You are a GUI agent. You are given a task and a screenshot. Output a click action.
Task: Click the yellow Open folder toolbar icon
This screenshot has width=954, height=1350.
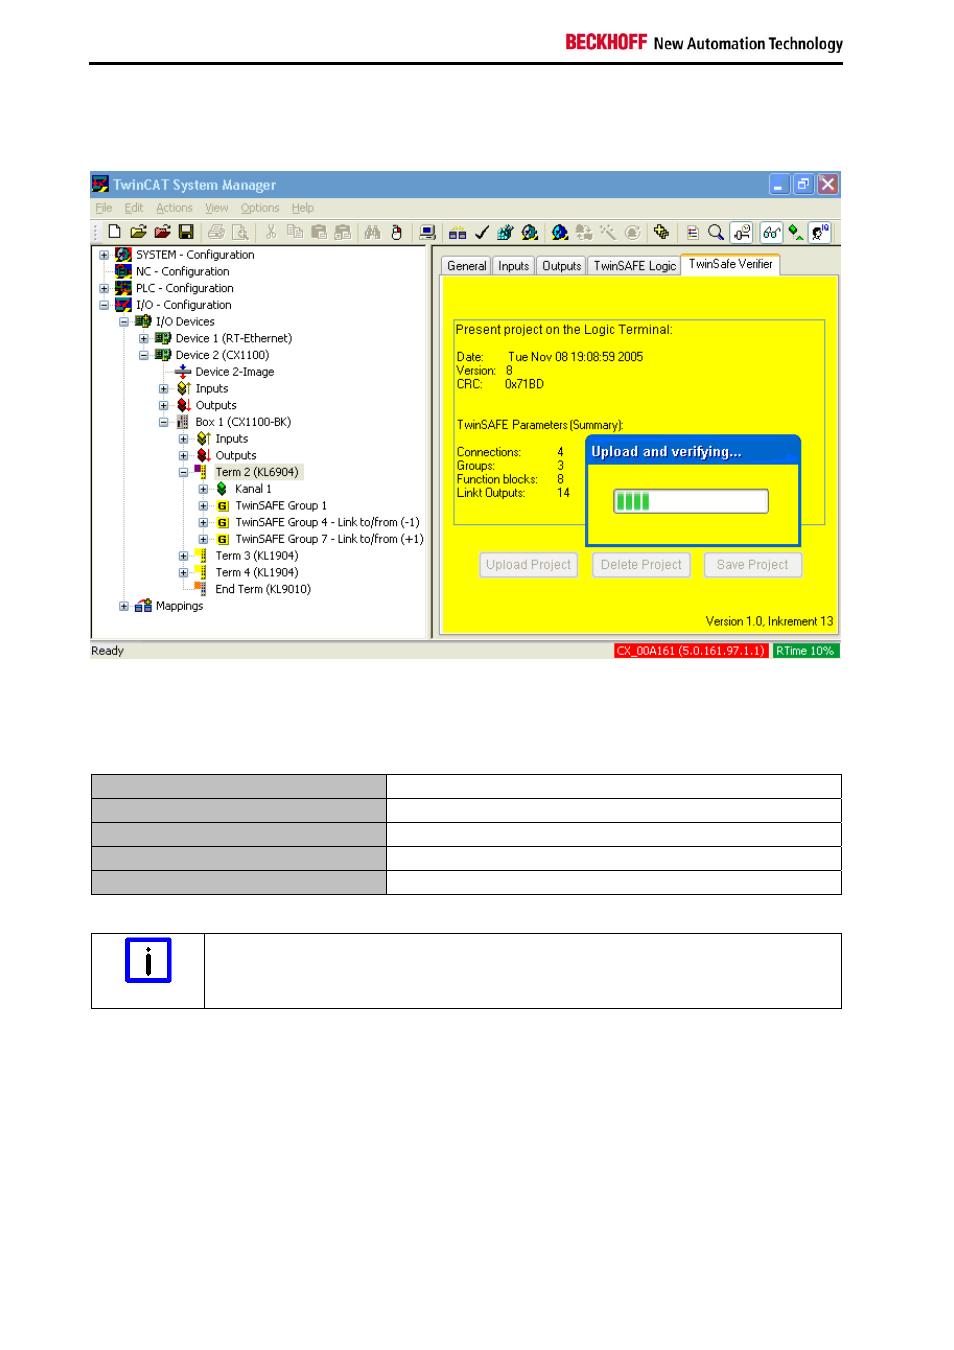(138, 232)
